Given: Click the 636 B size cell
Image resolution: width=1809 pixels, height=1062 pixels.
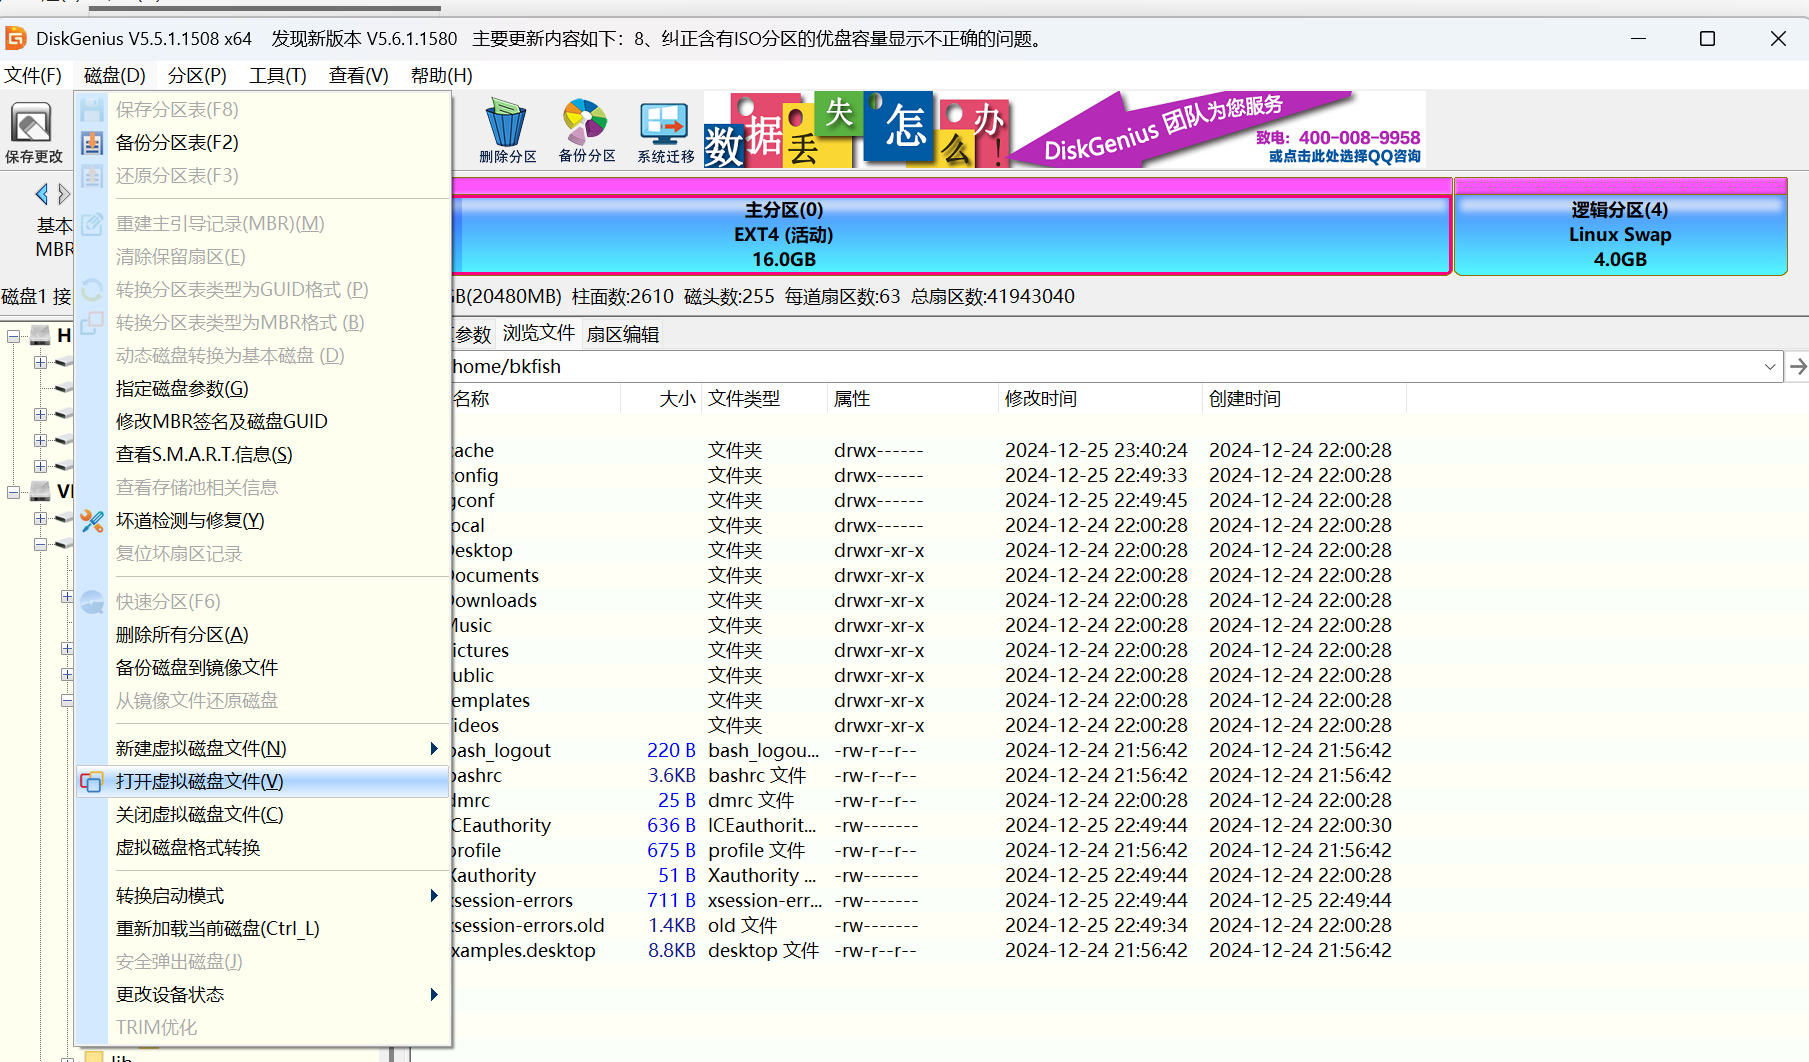Looking at the screenshot, I should pos(671,826).
